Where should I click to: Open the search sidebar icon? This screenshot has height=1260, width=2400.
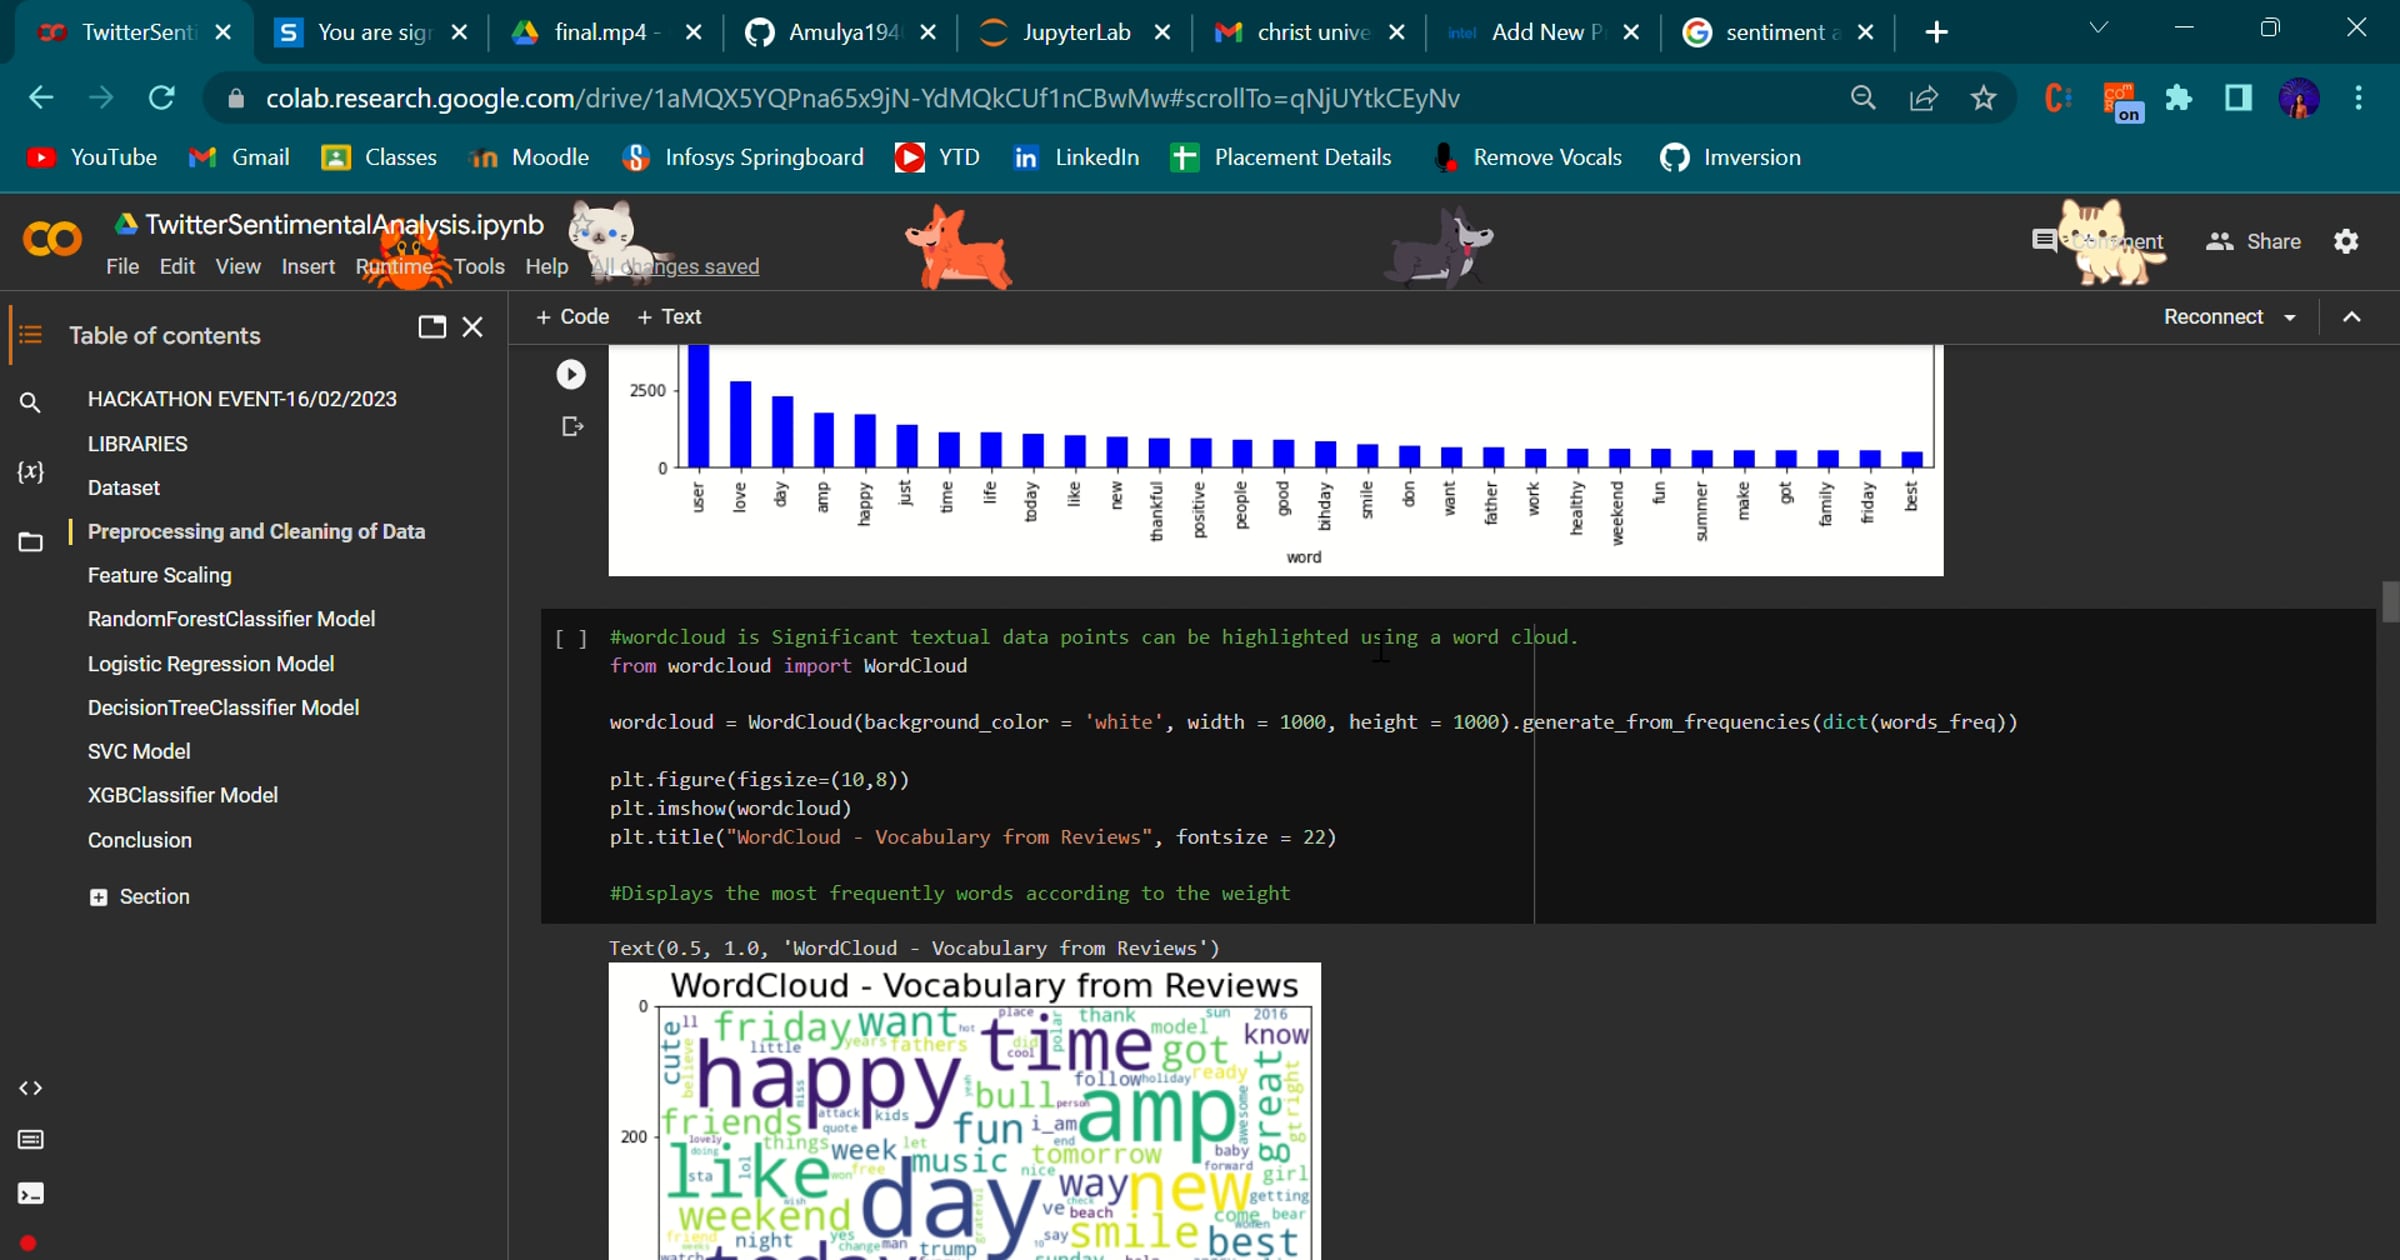[x=30, y=402]
